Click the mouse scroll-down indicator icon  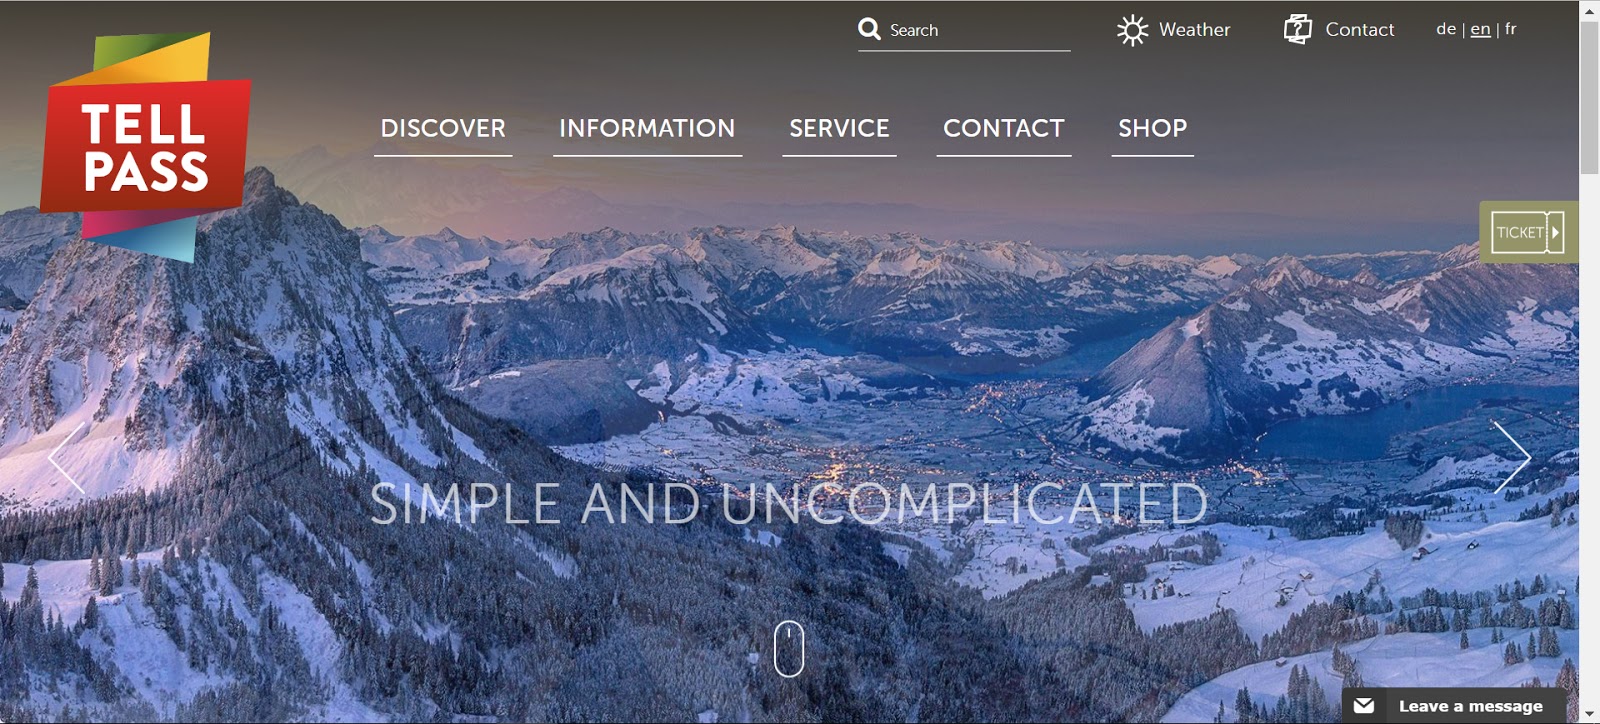[x=789, y=649]
